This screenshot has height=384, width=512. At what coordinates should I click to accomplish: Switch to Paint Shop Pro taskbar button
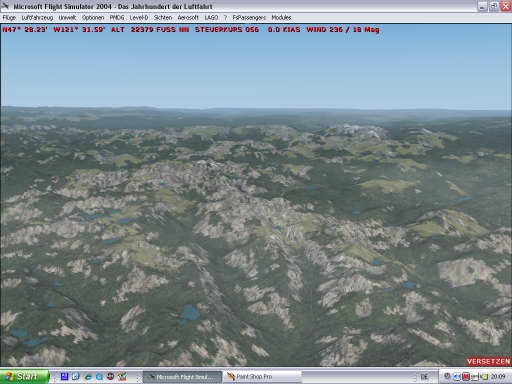click(x=262, y=377)
